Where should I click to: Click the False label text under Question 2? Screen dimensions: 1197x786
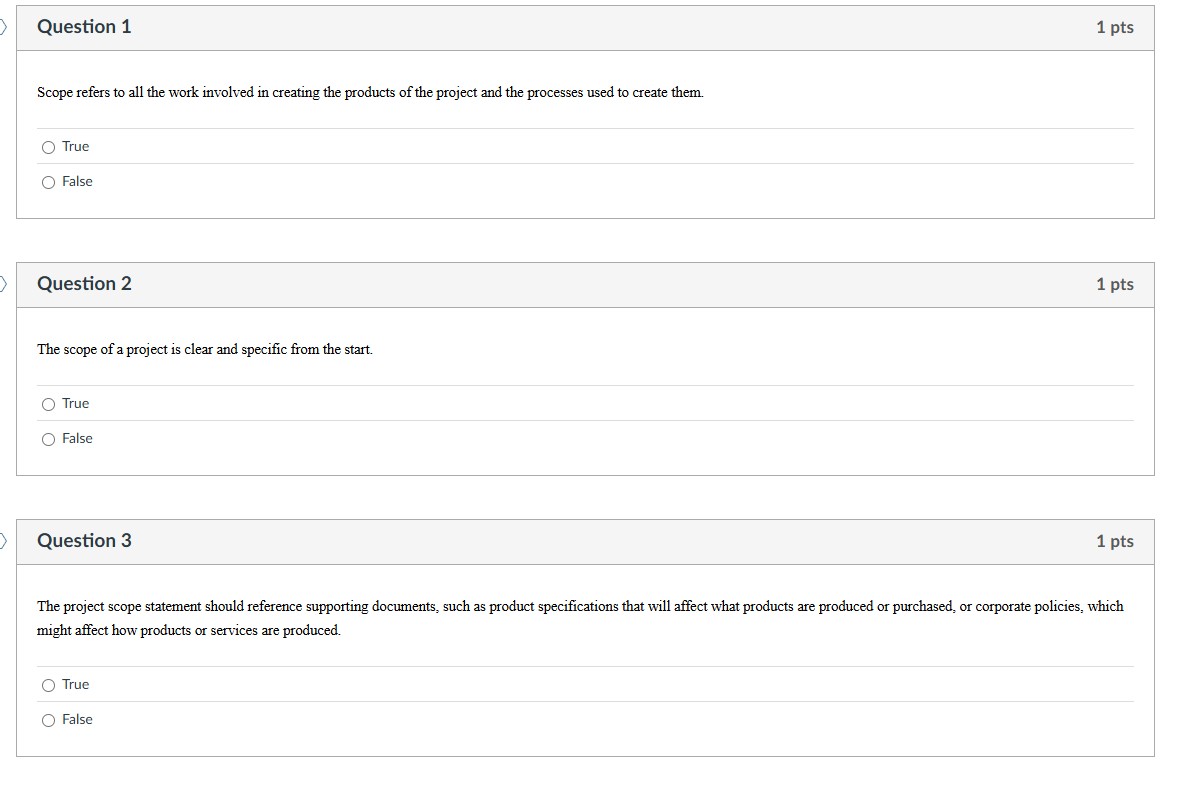(78, 438)
